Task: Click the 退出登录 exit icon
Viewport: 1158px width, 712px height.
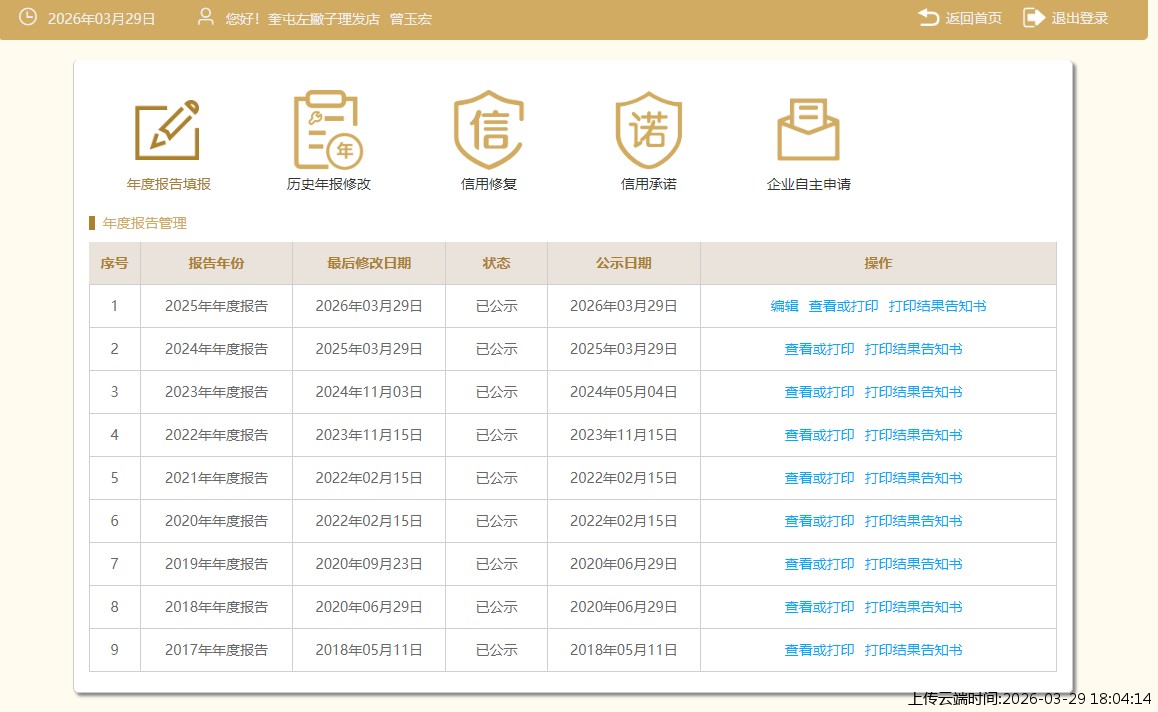Action: pyautogui.click(x=1034, y=18)
